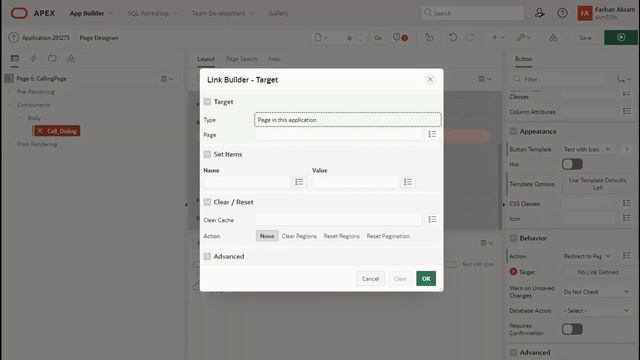
Task: Open the Create plus menu icon
Action: [498, 38]
